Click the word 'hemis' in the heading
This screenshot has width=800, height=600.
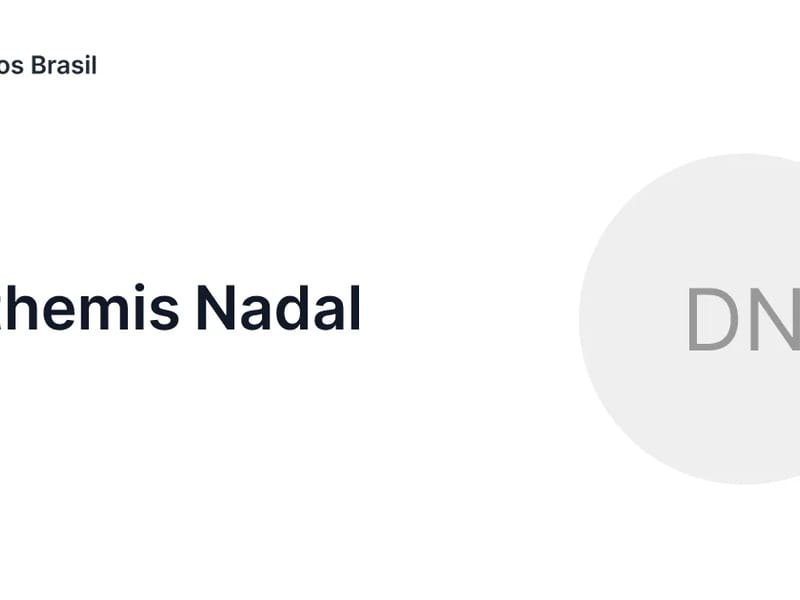click(x=90, y=308)
